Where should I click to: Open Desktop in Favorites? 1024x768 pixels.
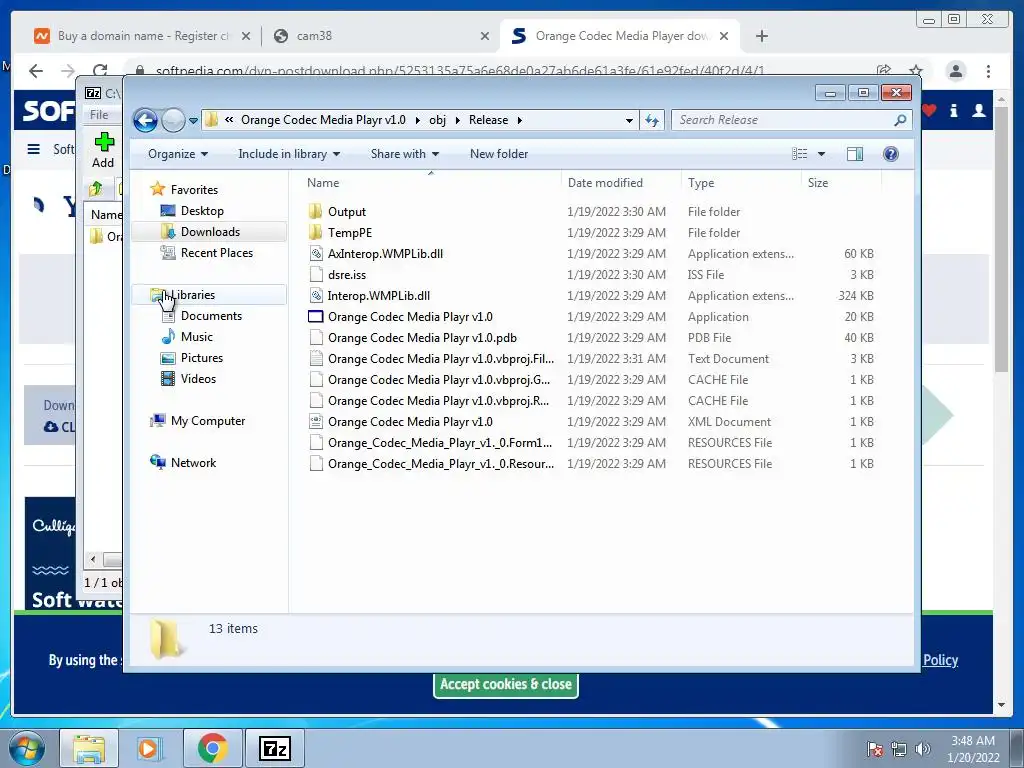202,211
